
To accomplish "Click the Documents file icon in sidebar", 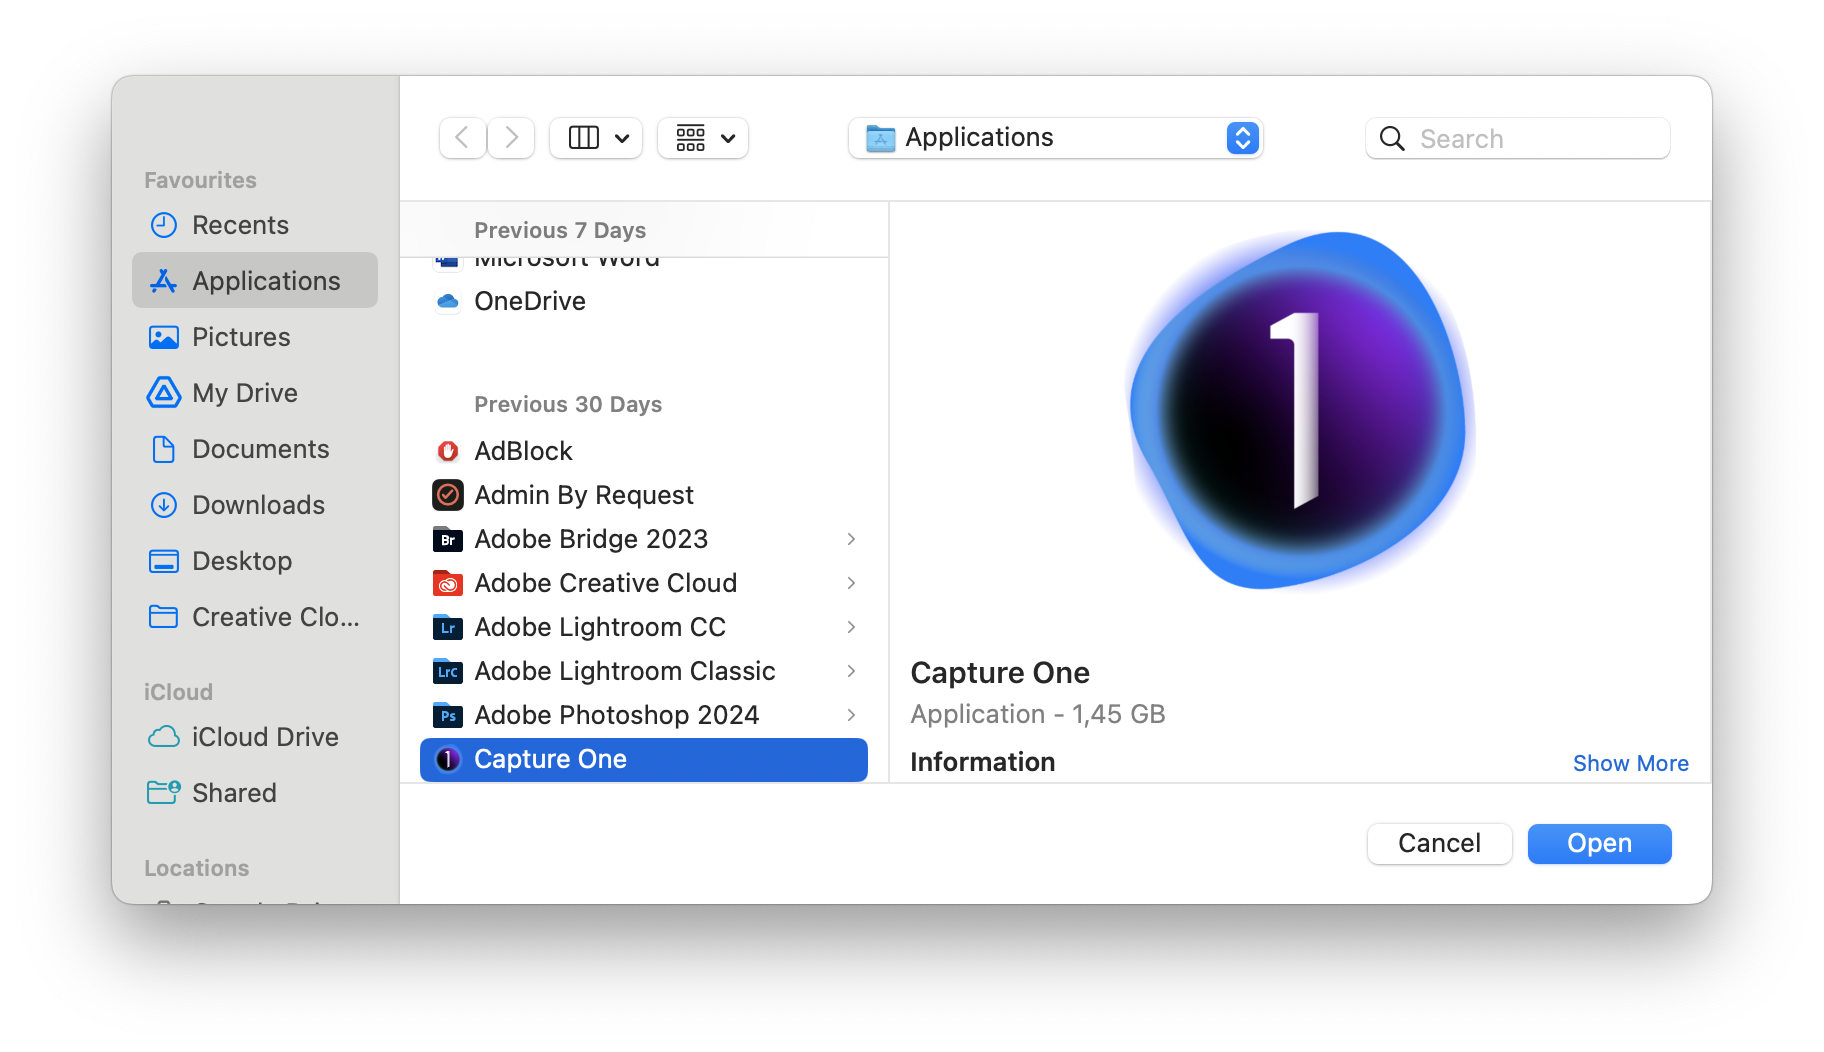I will tap(163, 449).
